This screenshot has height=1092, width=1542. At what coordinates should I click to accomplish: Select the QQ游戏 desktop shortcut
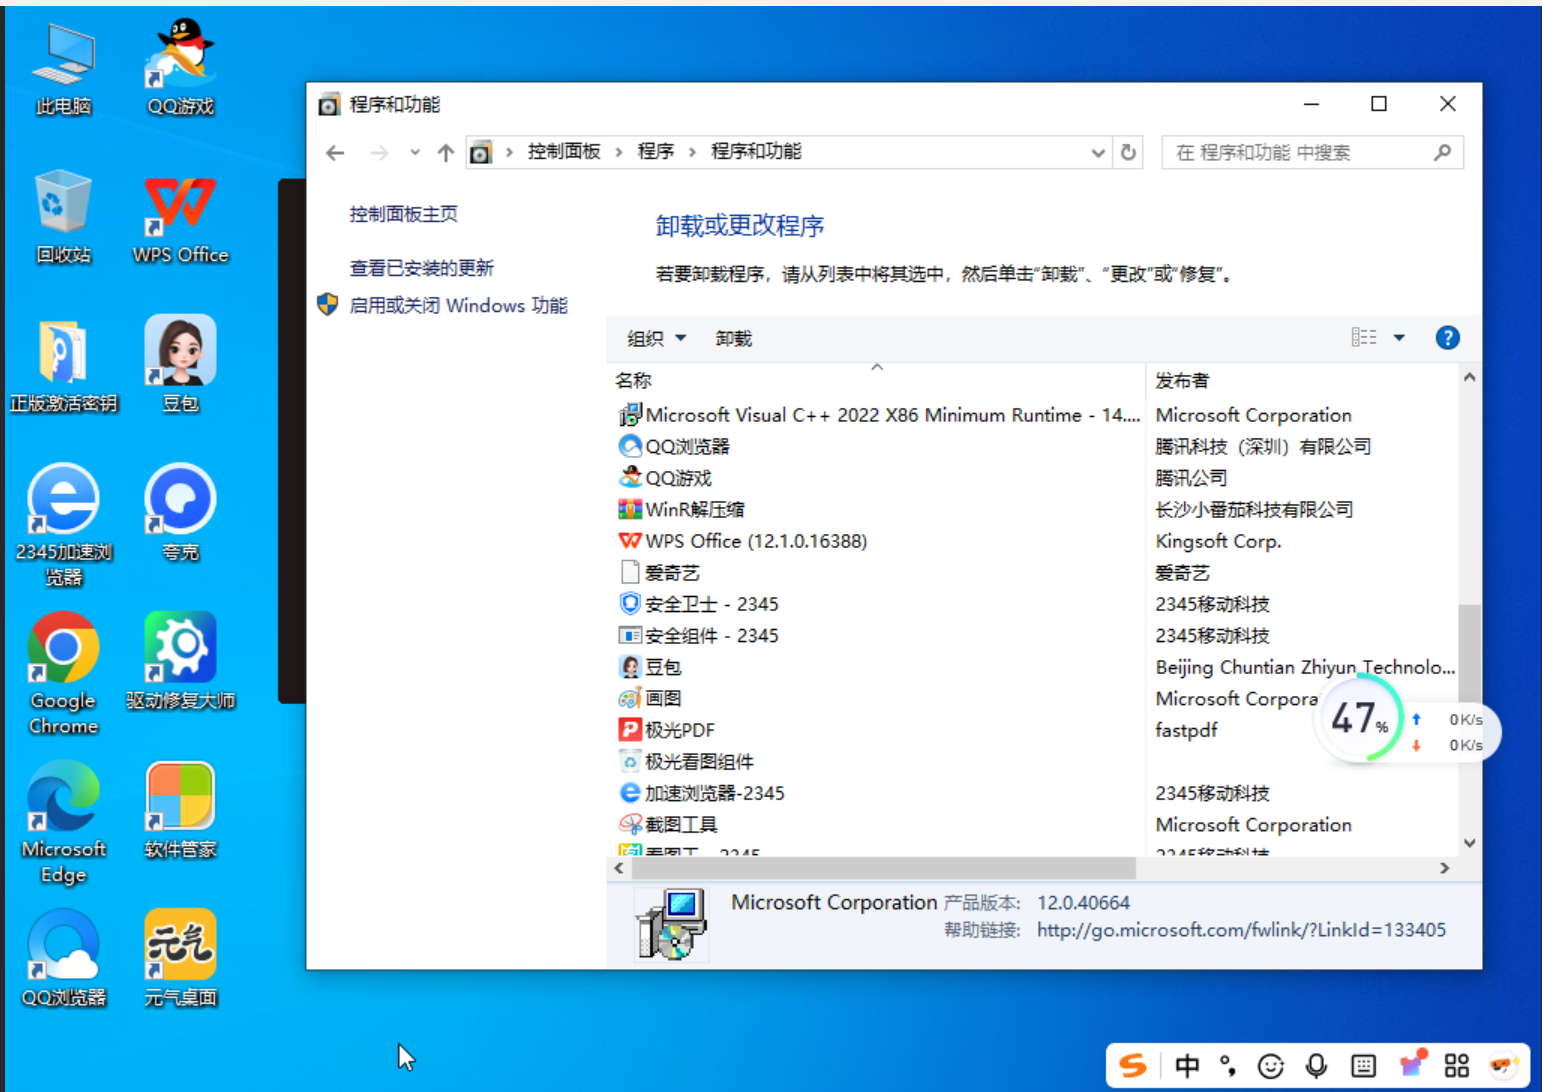point(180,68)
